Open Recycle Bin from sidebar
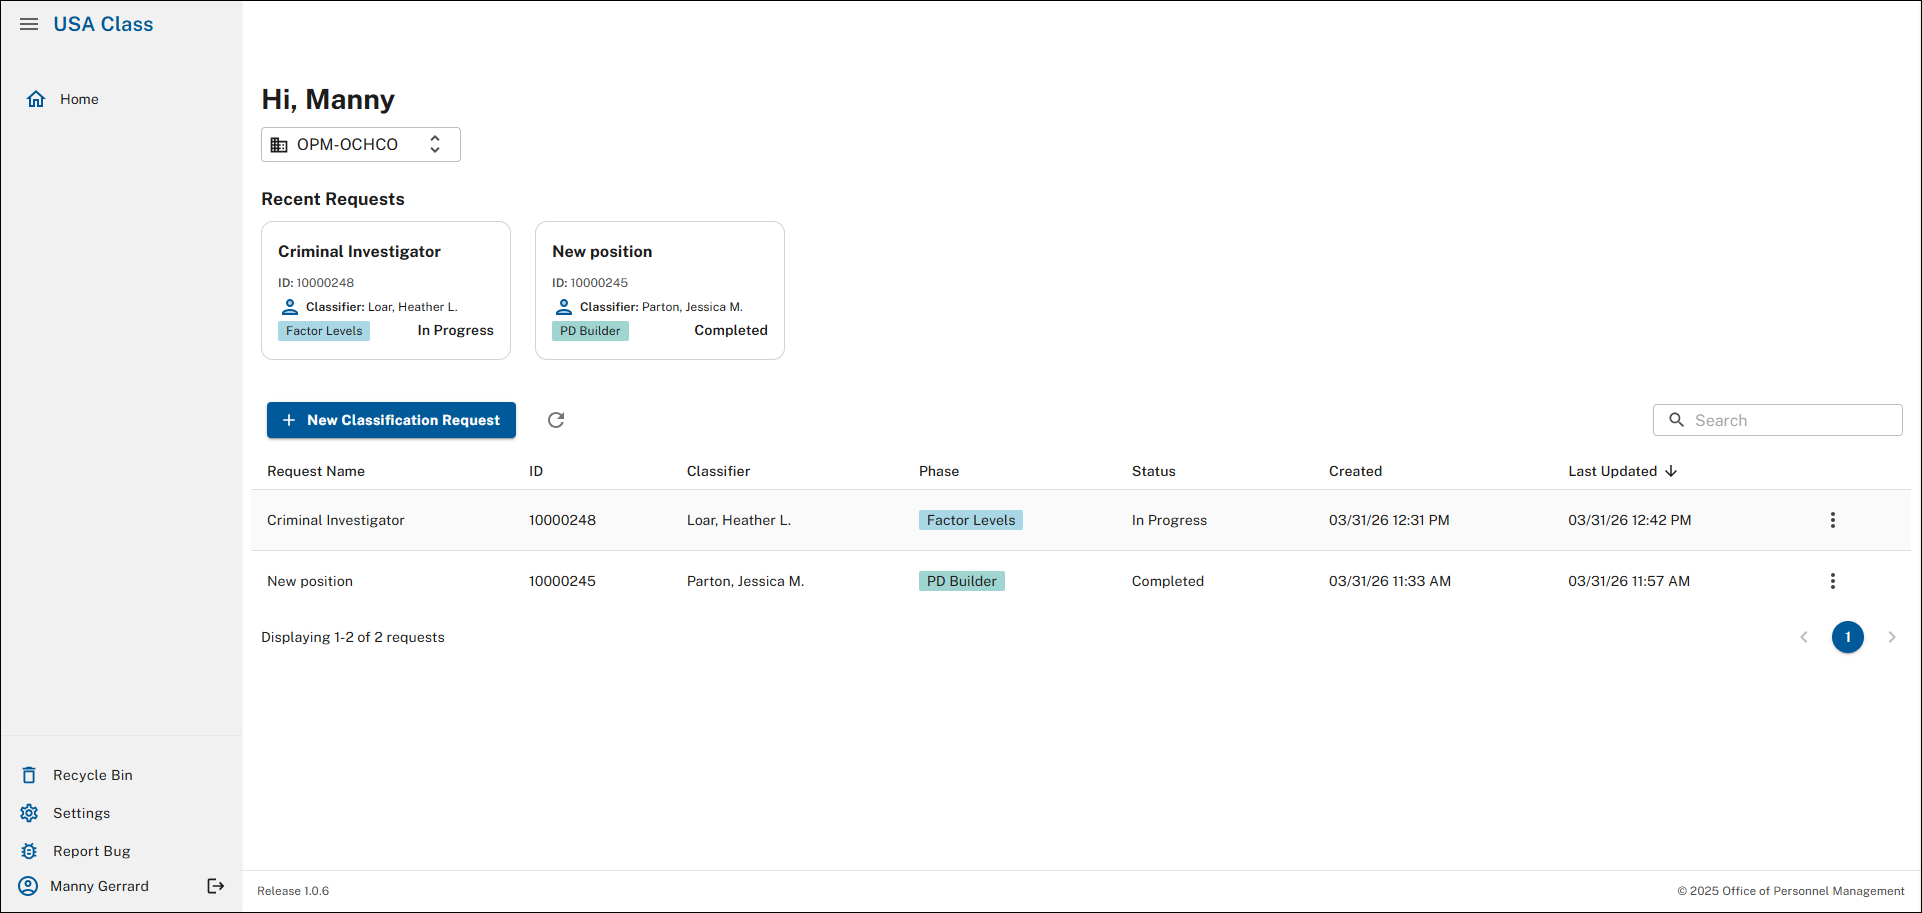1922x913 pixels. (93, 775)
